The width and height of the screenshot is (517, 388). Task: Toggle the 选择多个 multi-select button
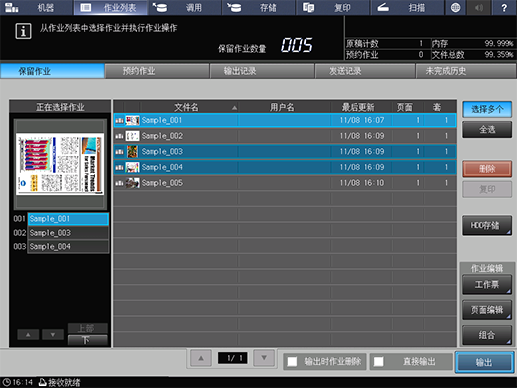(487, 109)
